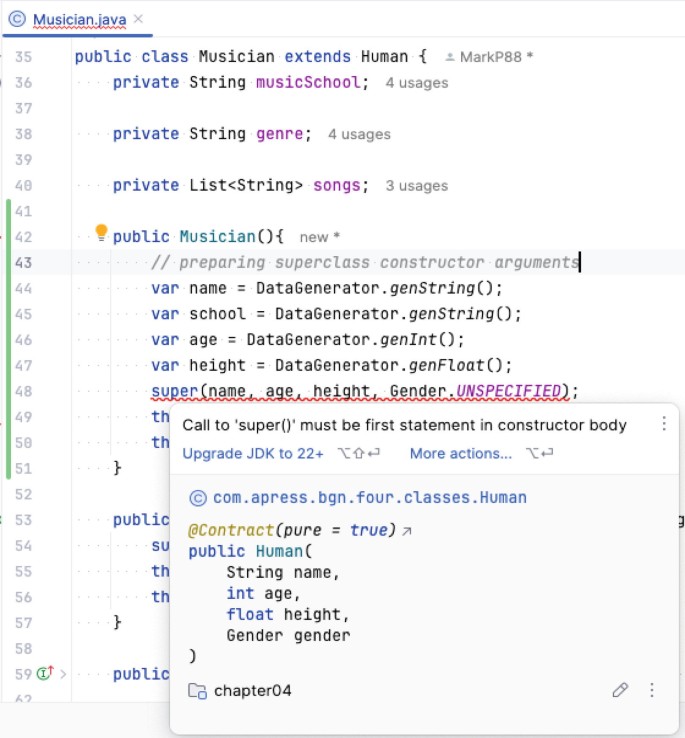Click the MarkP88 author inlay hint
Viewport: 685px width, 738px height.
pos(496,57)
